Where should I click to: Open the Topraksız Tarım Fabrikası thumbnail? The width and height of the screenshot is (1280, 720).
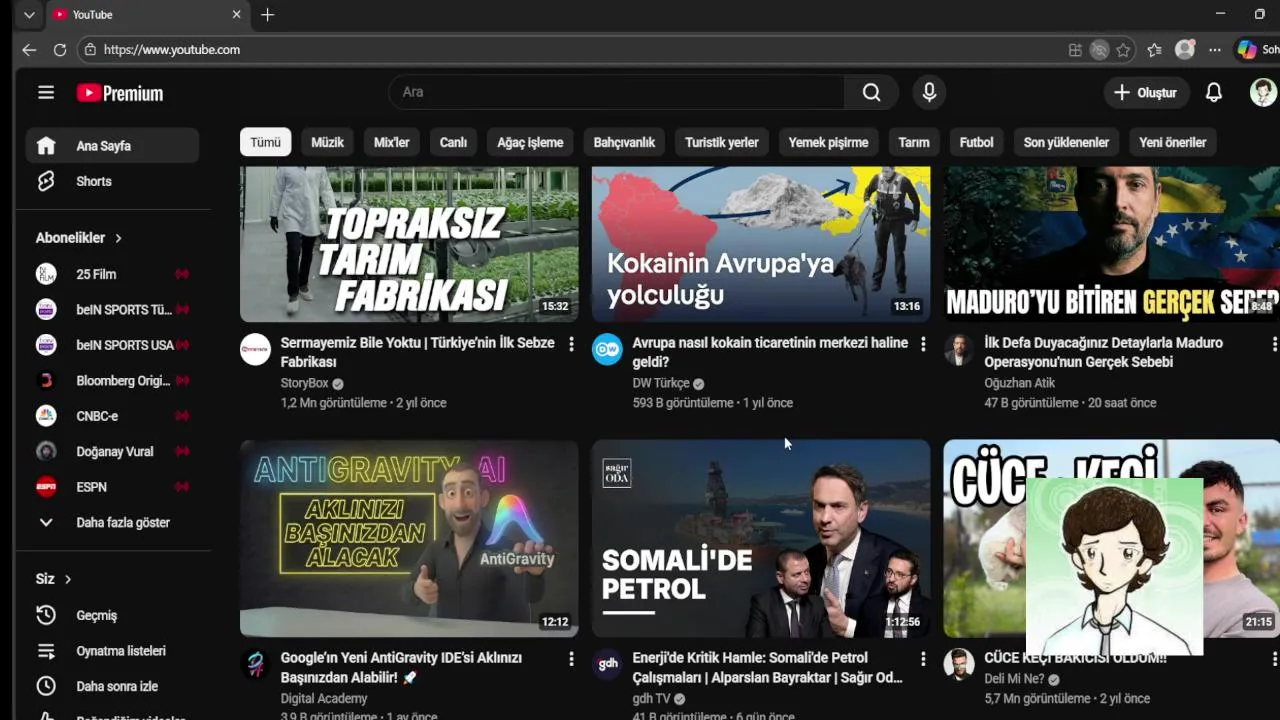pyautogui.click(x=409, y=244)
